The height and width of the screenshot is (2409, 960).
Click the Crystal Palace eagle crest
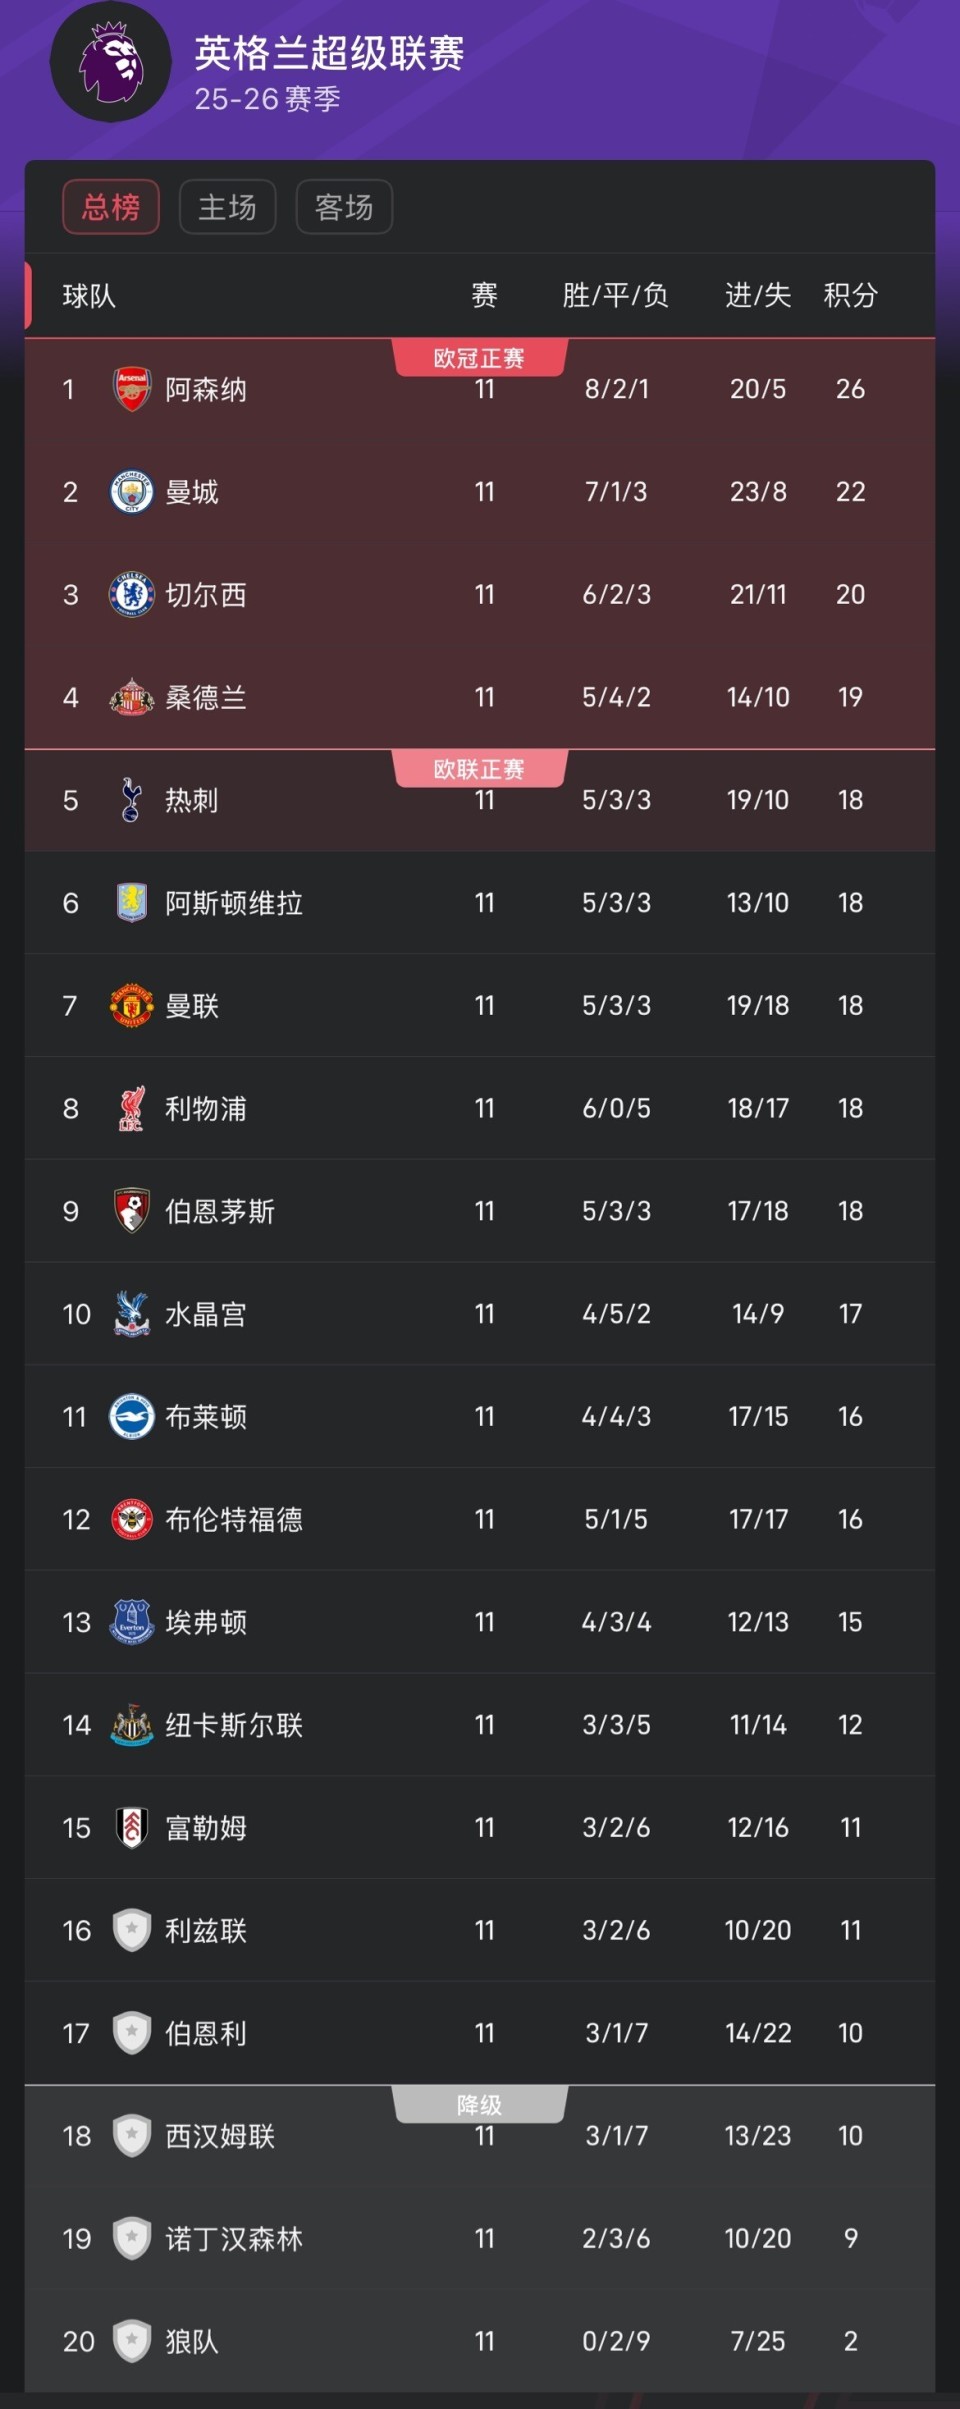(131, 1314)
